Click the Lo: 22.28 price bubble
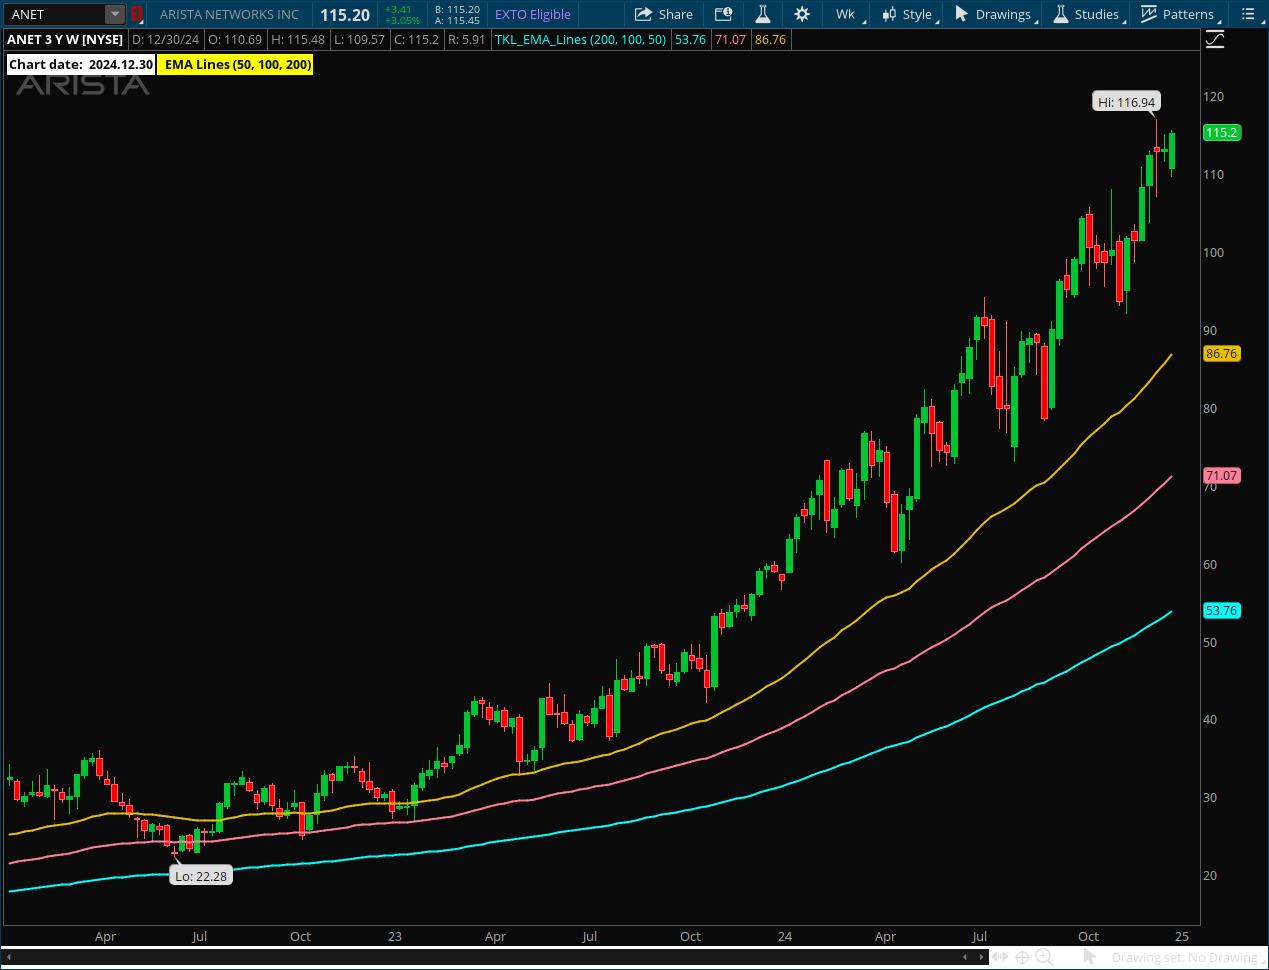Screen dimensions: 1269x970 201,876
